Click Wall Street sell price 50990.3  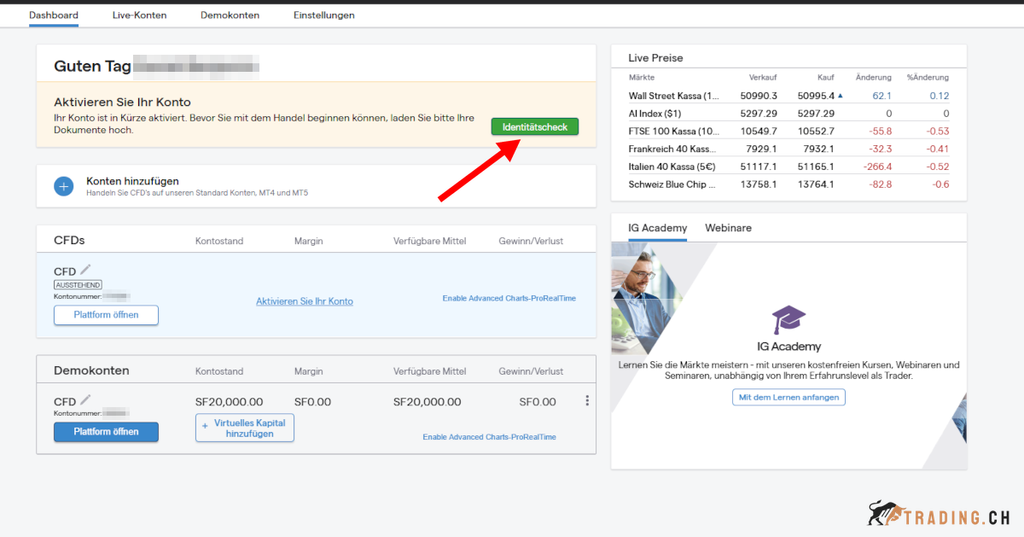(x=759, y=95)
